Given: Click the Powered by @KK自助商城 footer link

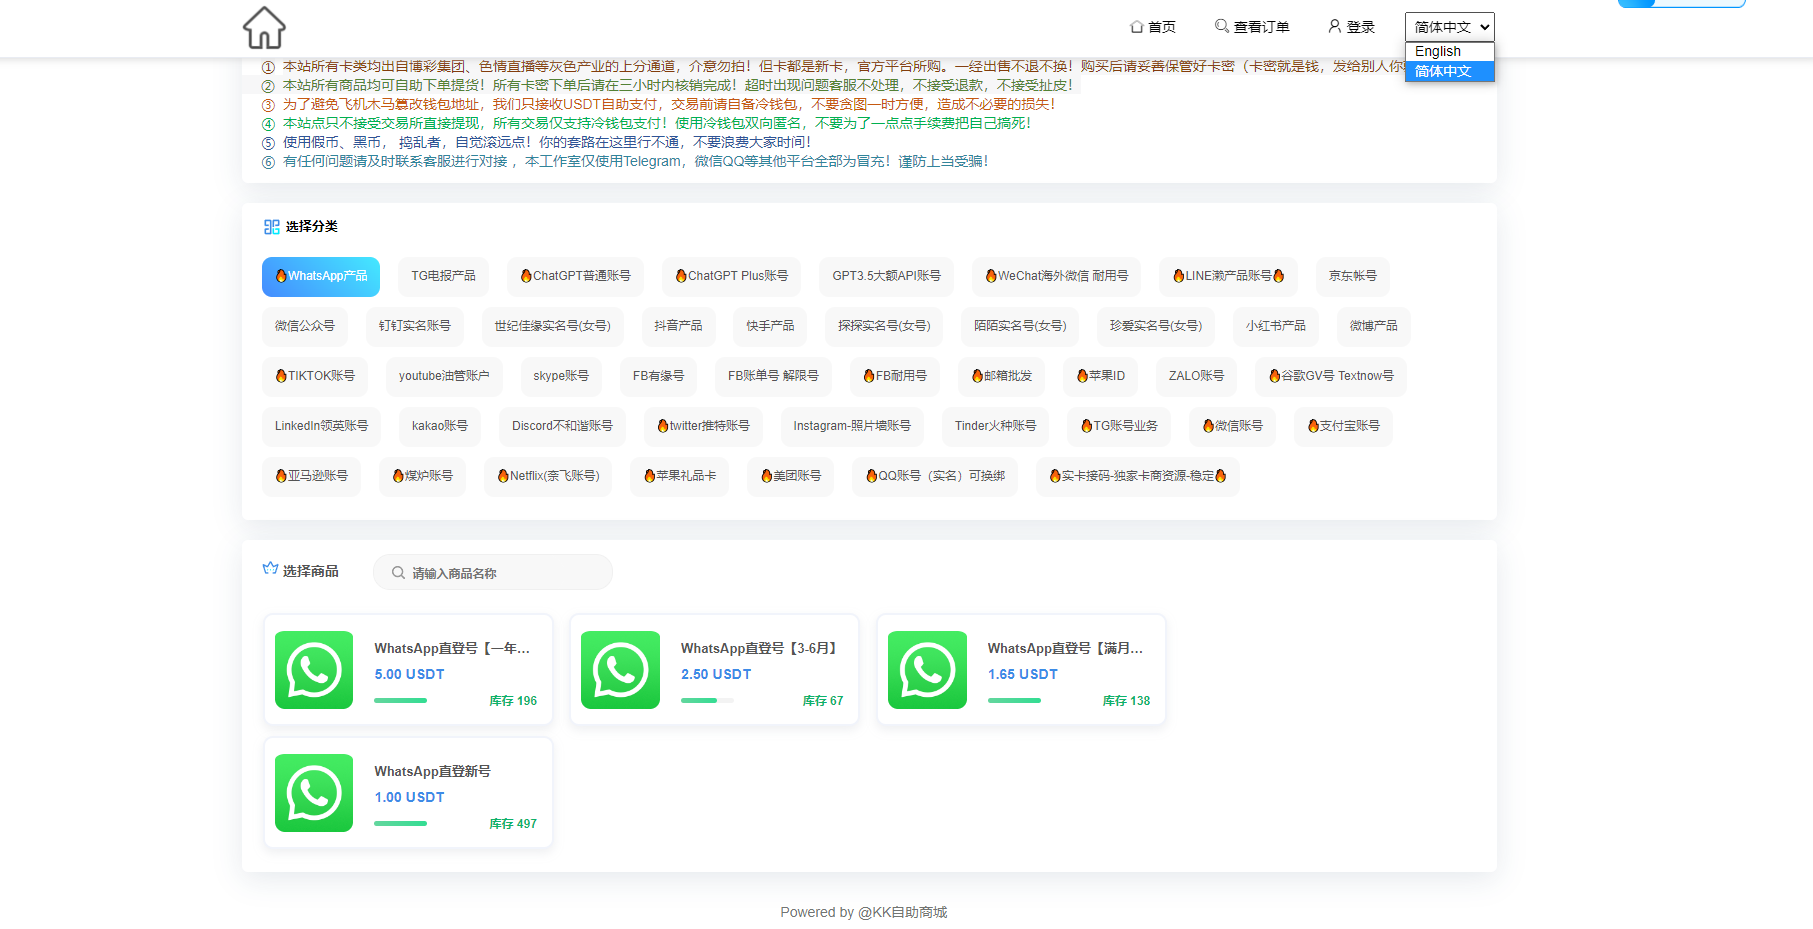Looking at the screenshot, I should [x=865, y=911].
